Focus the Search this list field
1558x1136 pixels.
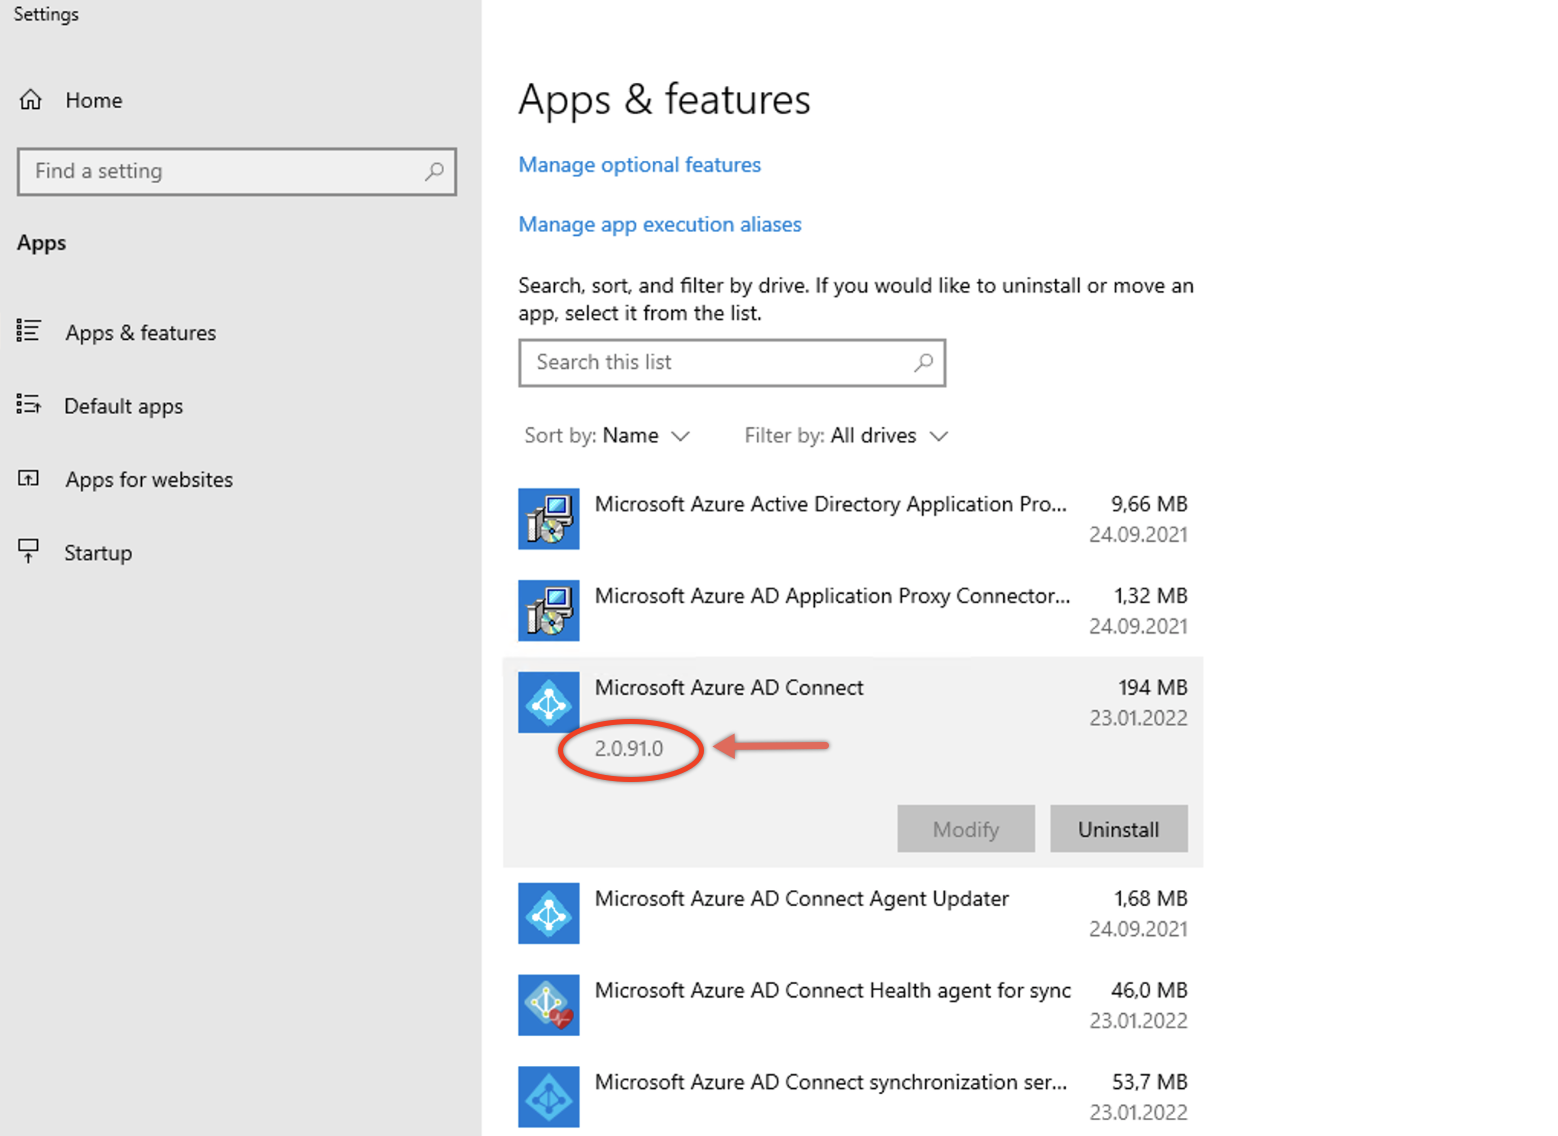click(x=732, y=362)
